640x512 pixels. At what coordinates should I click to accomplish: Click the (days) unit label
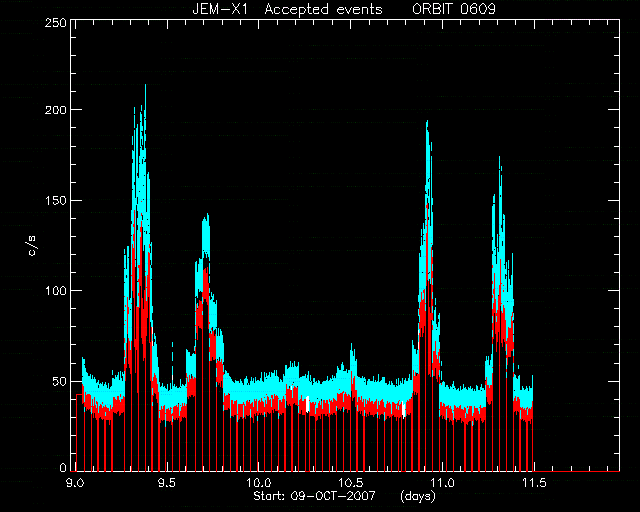point(418,496)
